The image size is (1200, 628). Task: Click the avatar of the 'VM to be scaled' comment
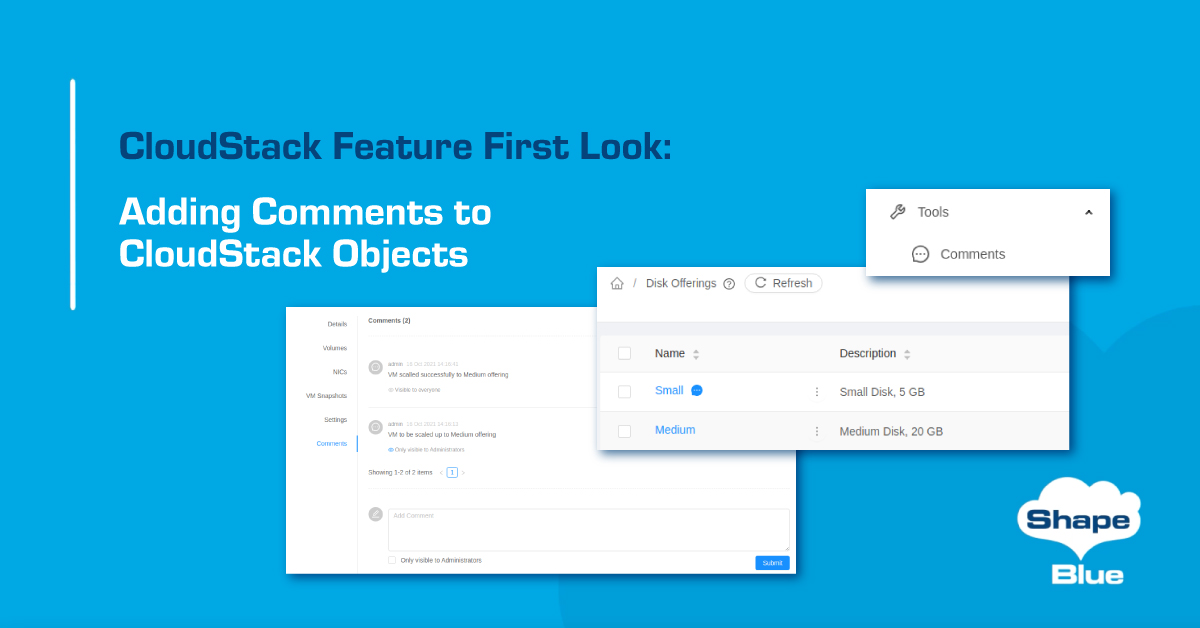click(376, 427)
